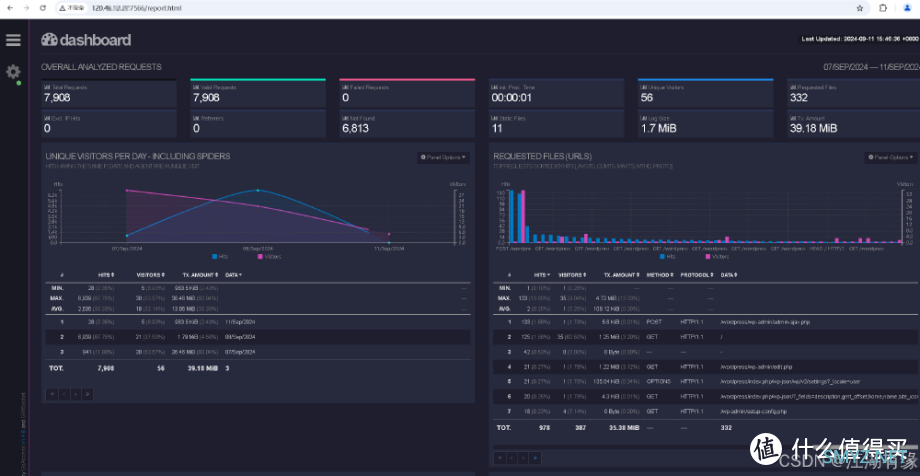Go forward in the browser
The height and width of the screenshot is (476, 920).
[26, 8]
